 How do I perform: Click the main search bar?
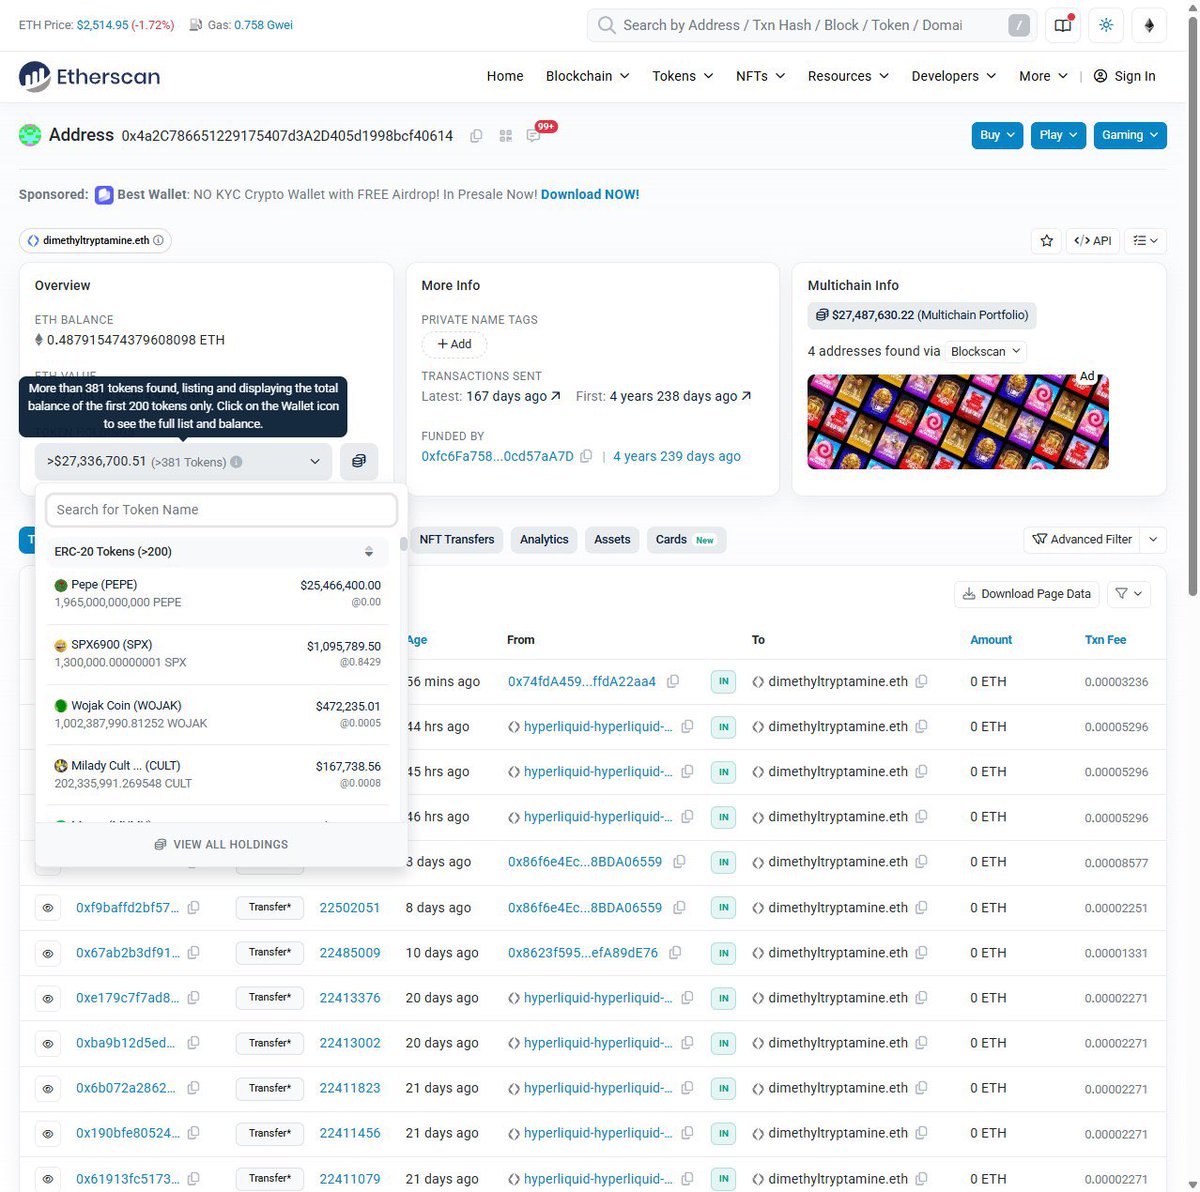(810, 26)
